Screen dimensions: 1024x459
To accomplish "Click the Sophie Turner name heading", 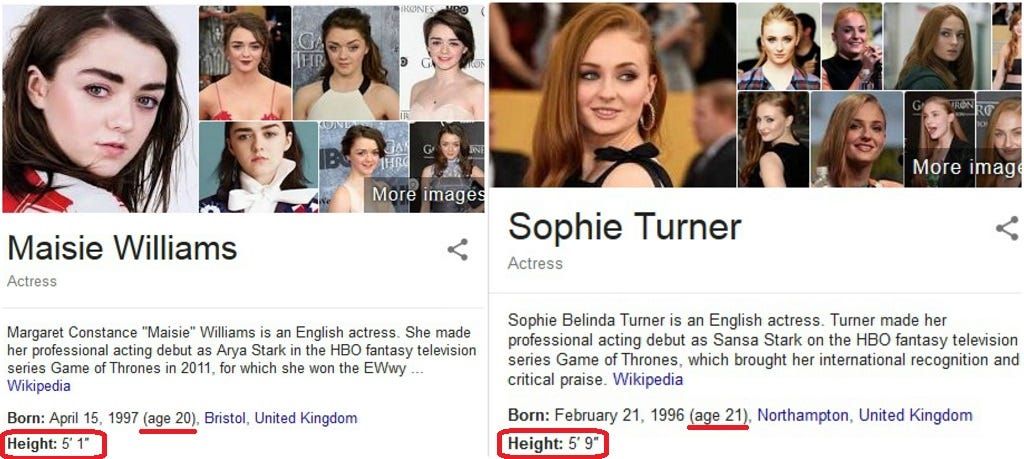I will pyautogui.click(x=625, y=227).
